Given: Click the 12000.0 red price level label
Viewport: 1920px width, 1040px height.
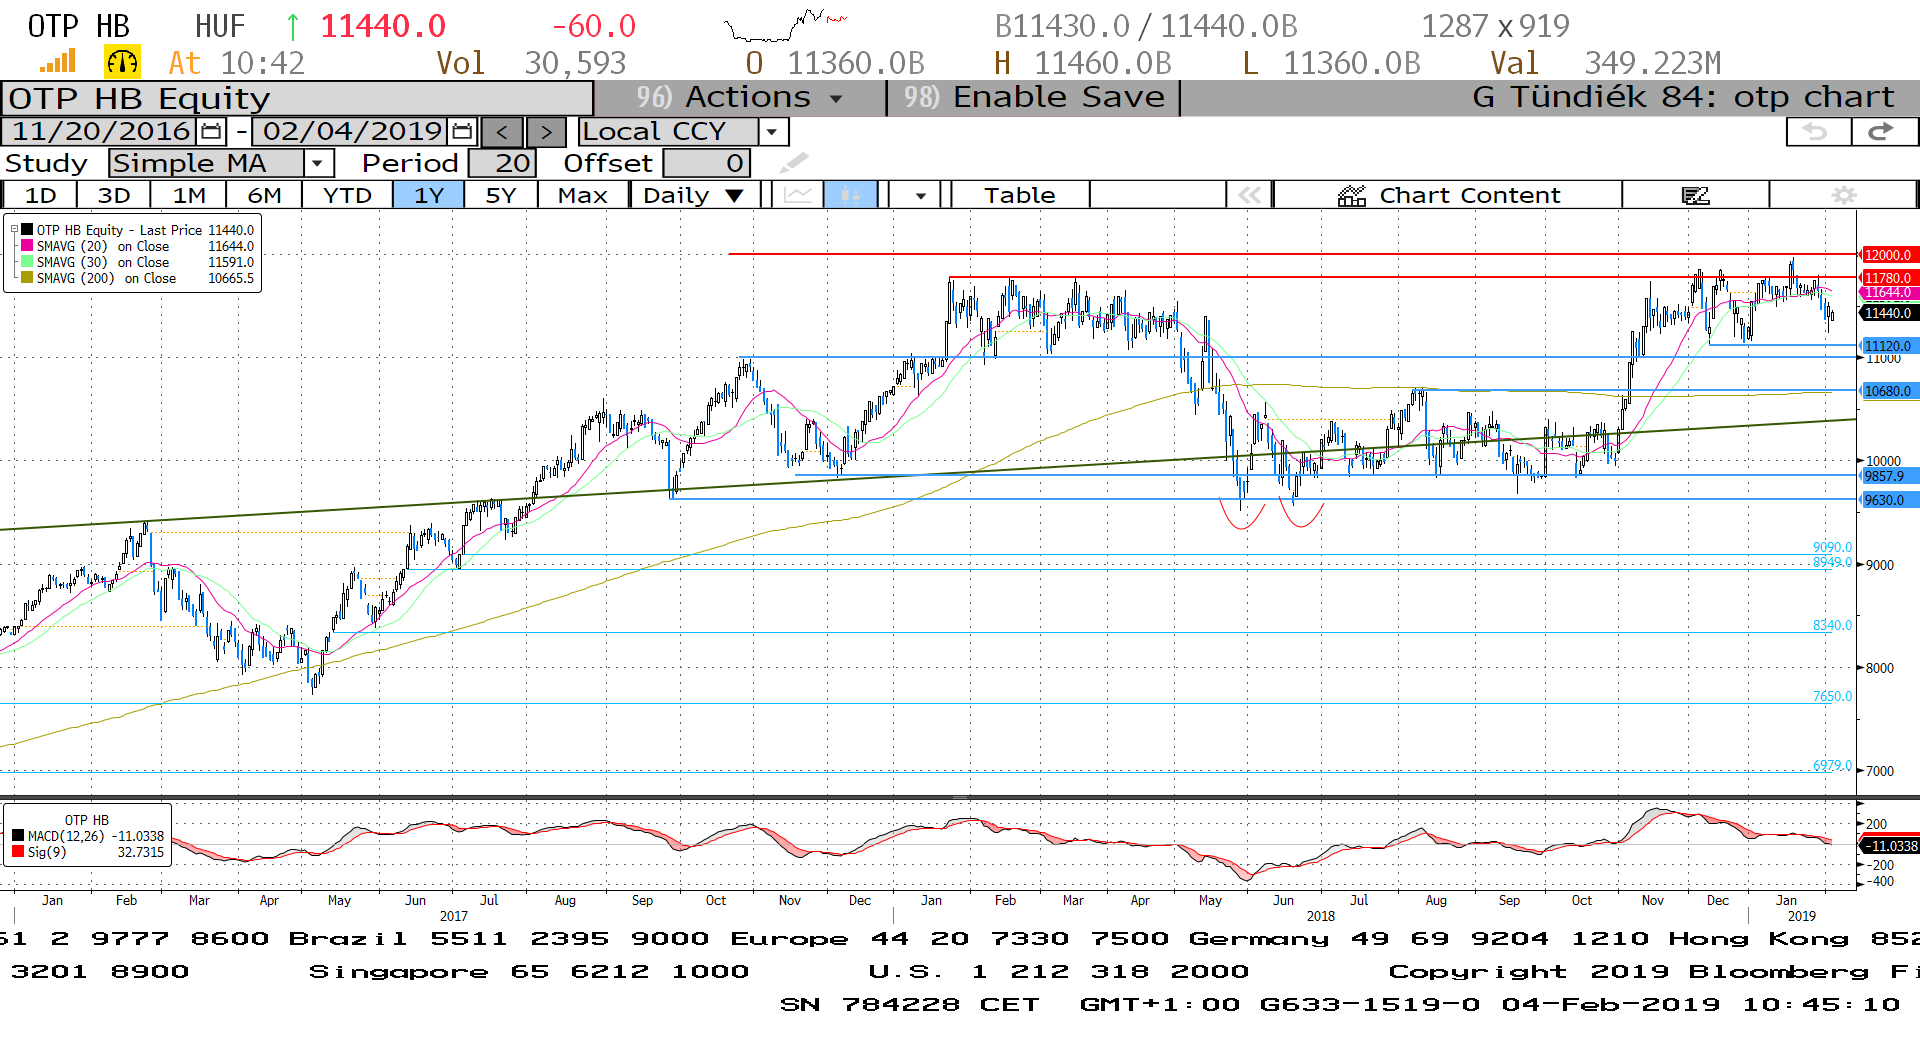Looking at the screenshot, I should click(x=1888, y=255).
